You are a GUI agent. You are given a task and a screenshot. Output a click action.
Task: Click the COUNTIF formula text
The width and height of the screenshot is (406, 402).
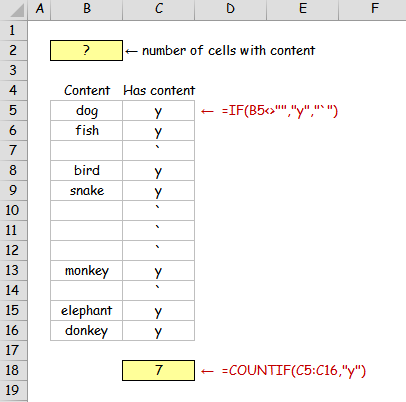294,371
